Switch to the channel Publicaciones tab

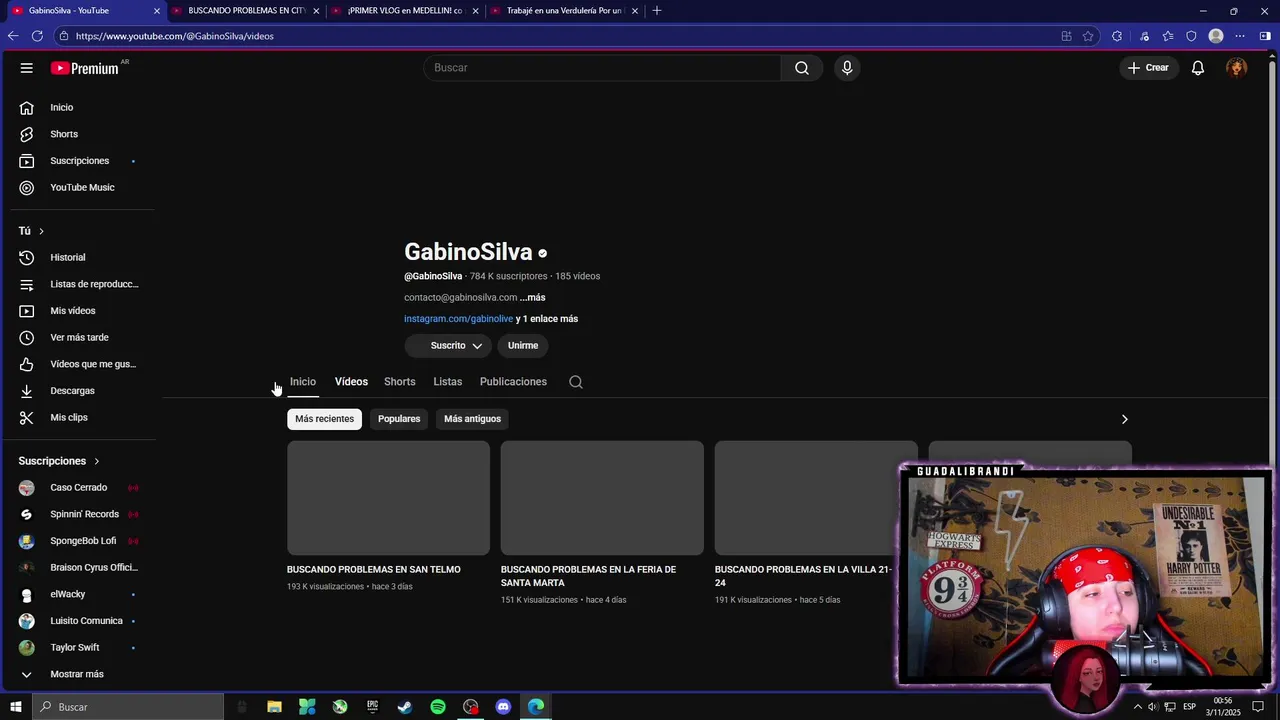pos(513,382)
